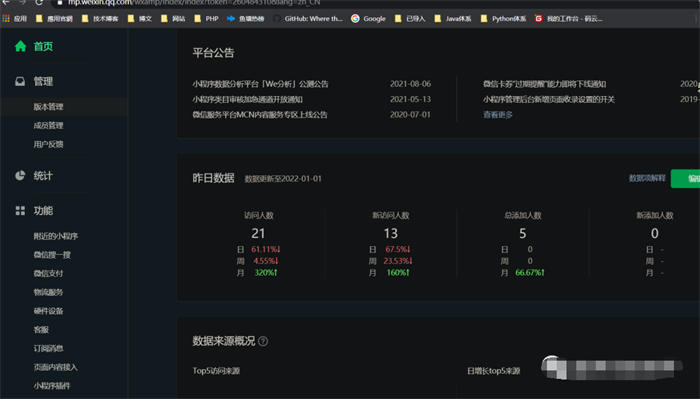Open the Java体系 bookmark folder
Screen dimensions: 700x399
(453, 19)
